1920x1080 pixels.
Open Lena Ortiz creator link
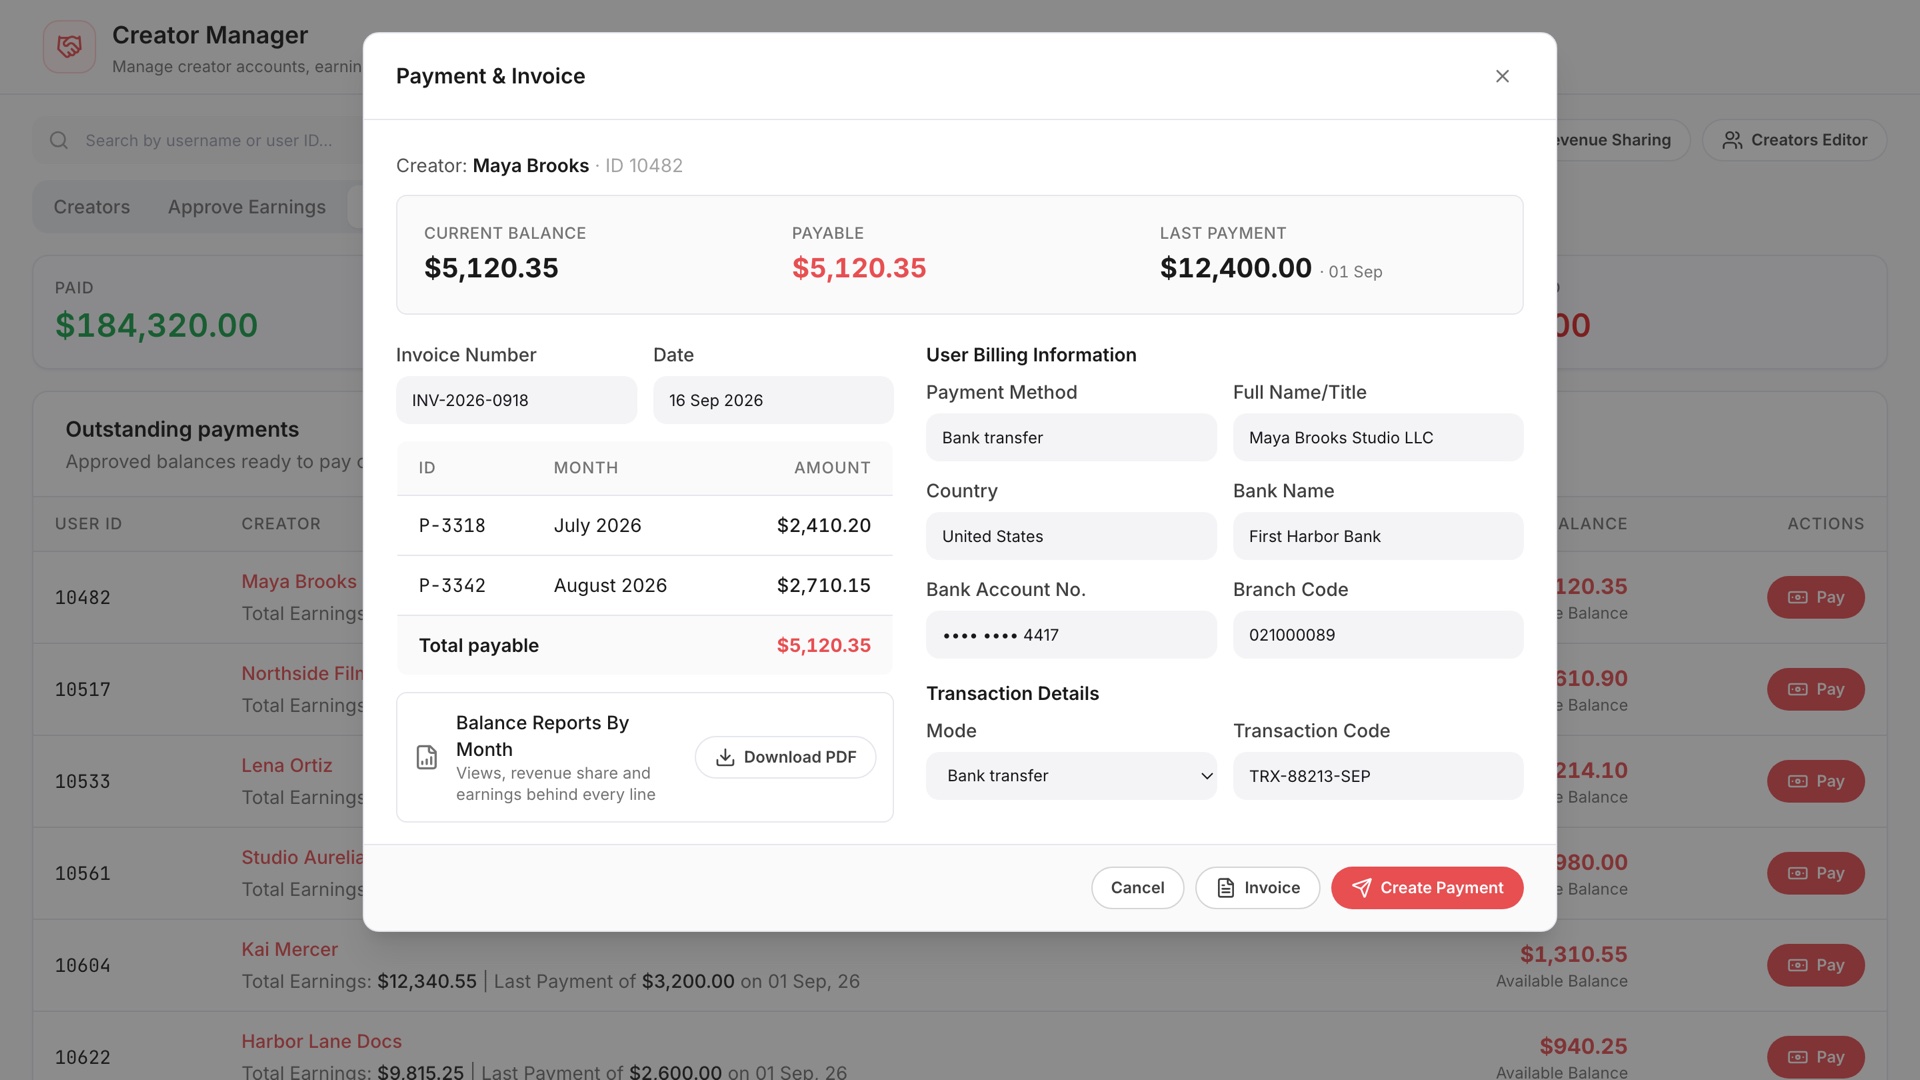[x=286, y=765]
